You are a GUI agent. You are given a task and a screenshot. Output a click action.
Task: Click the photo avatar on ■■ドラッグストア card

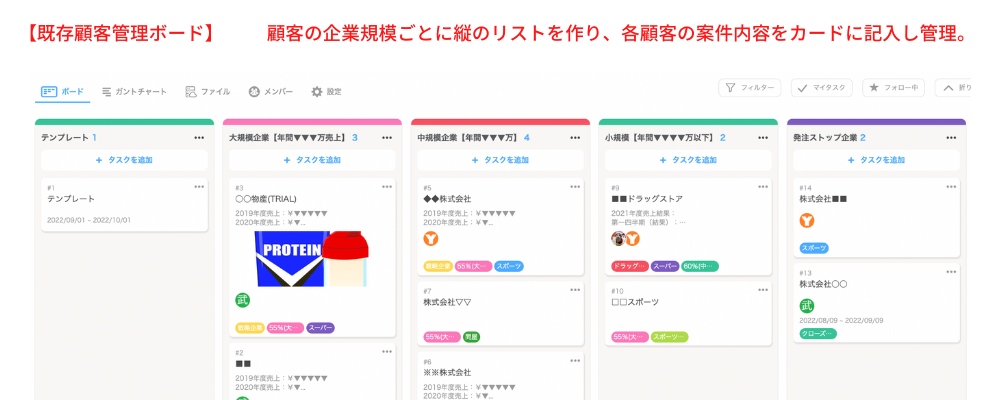coord(618,239)
